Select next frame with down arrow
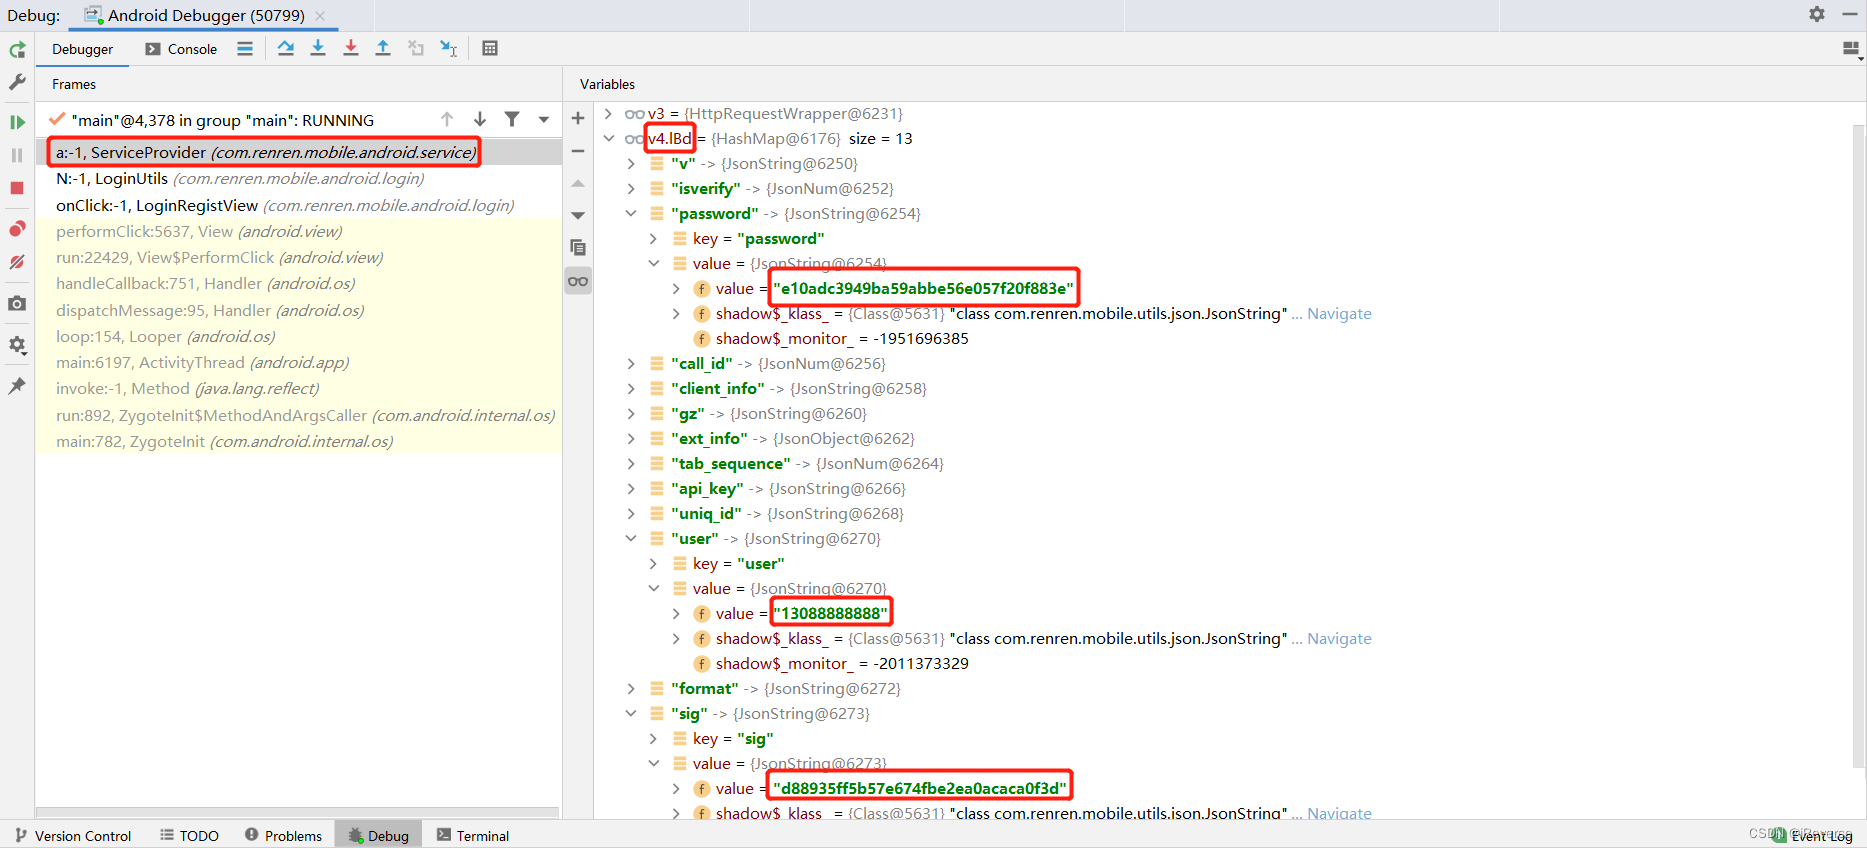Screen dimensions: 1867x848 [480, 119]
